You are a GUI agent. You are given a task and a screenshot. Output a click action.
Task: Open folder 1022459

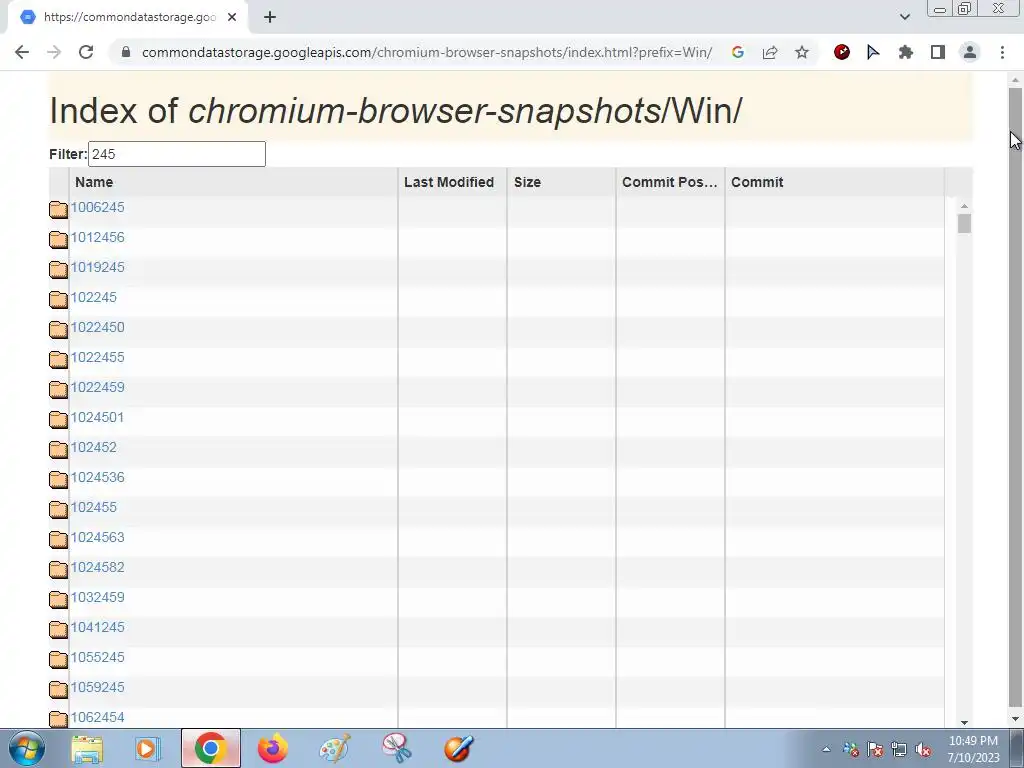tap(97, 388)
